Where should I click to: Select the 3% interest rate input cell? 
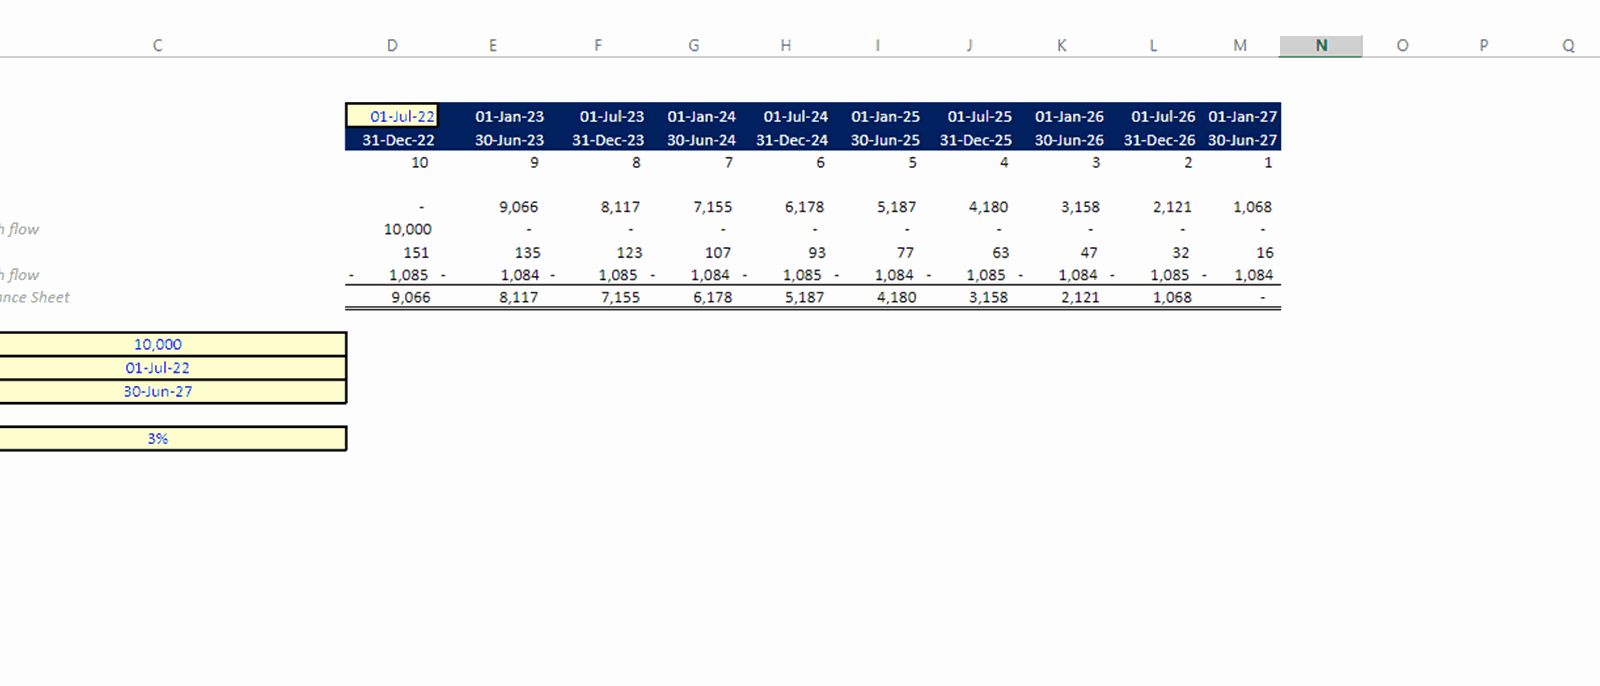(158, 438)
